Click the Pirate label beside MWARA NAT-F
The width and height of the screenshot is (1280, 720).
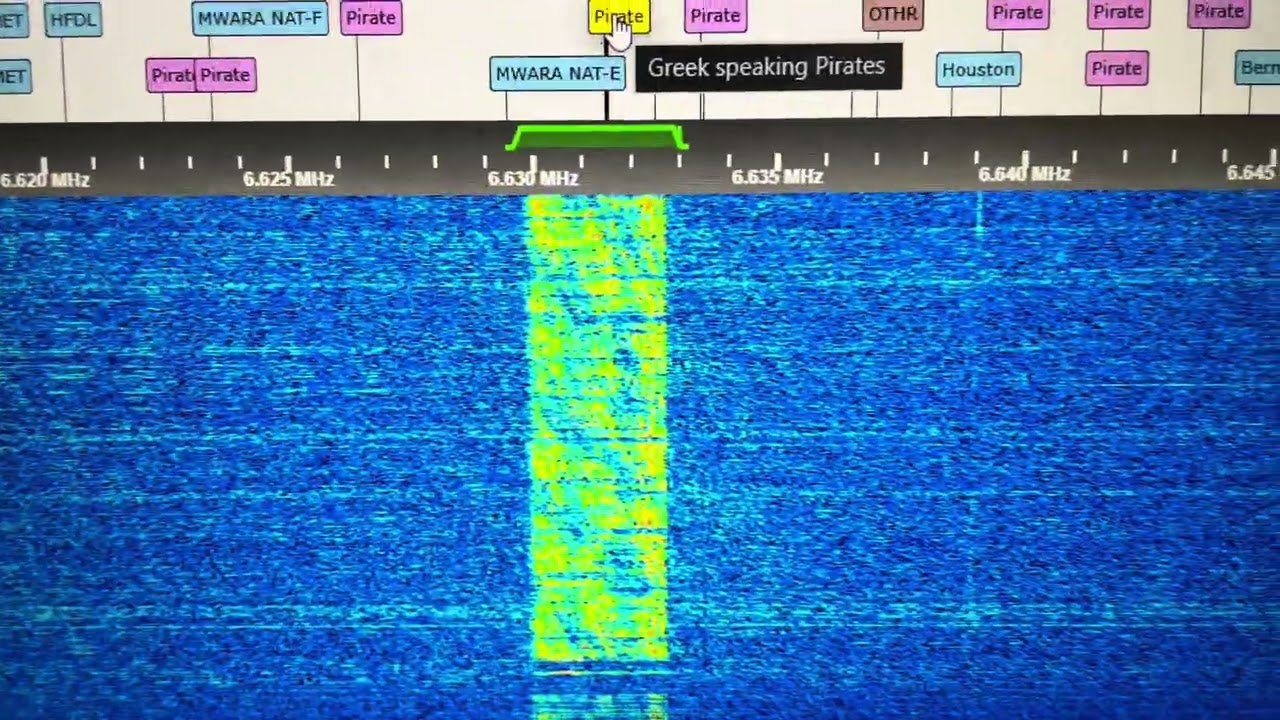[x=371, y=18]
